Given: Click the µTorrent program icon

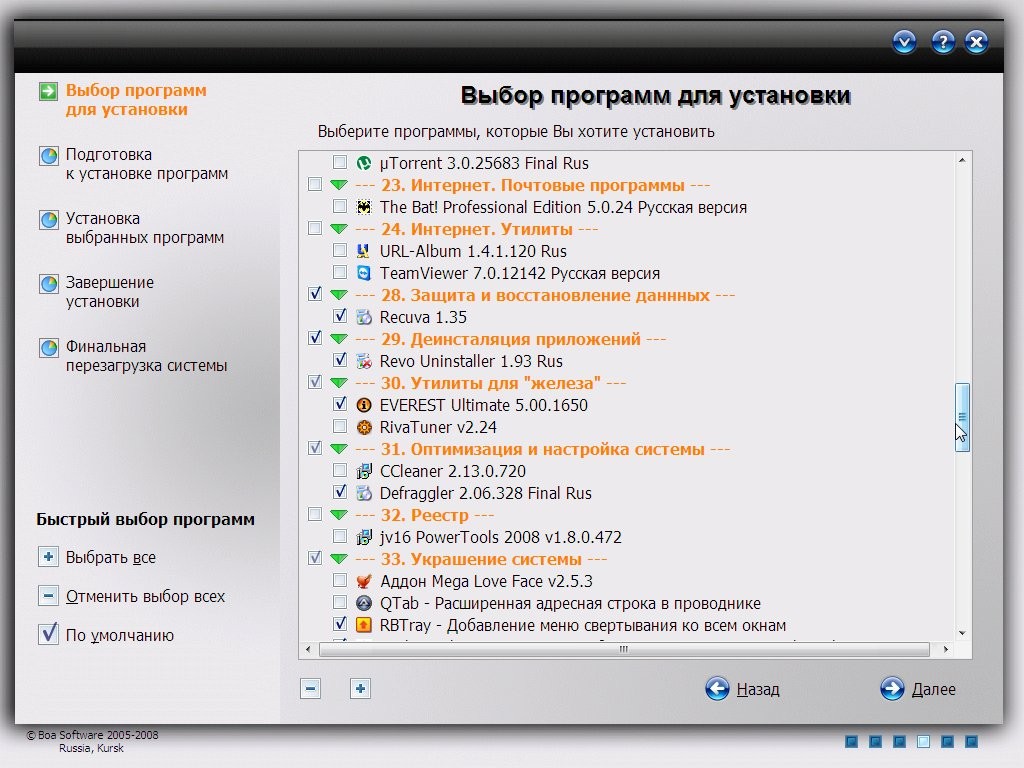Looking at the screenshot, I should tap(364, 163).
